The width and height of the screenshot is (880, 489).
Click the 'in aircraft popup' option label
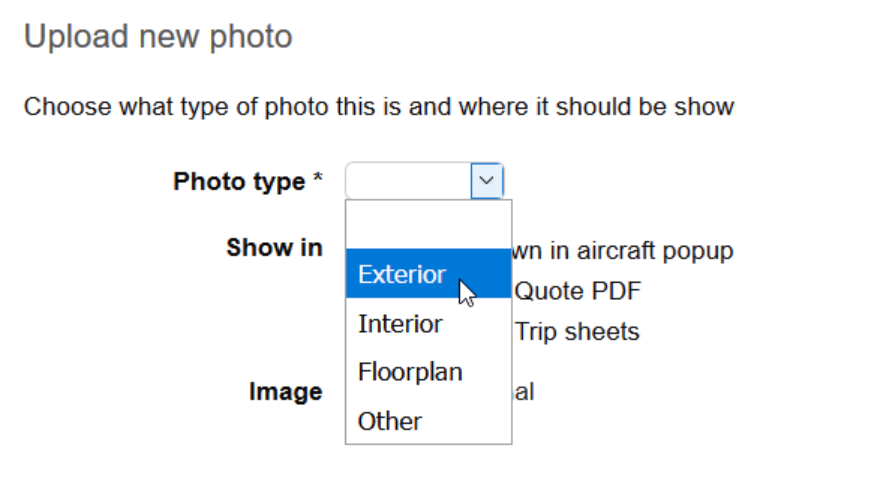click(623, 250)
